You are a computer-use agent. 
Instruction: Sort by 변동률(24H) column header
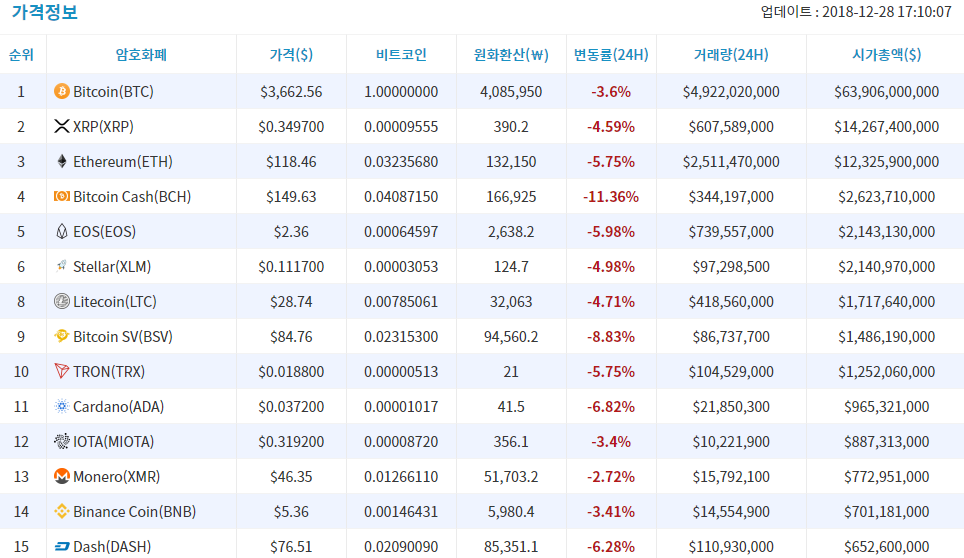point(611,55)
